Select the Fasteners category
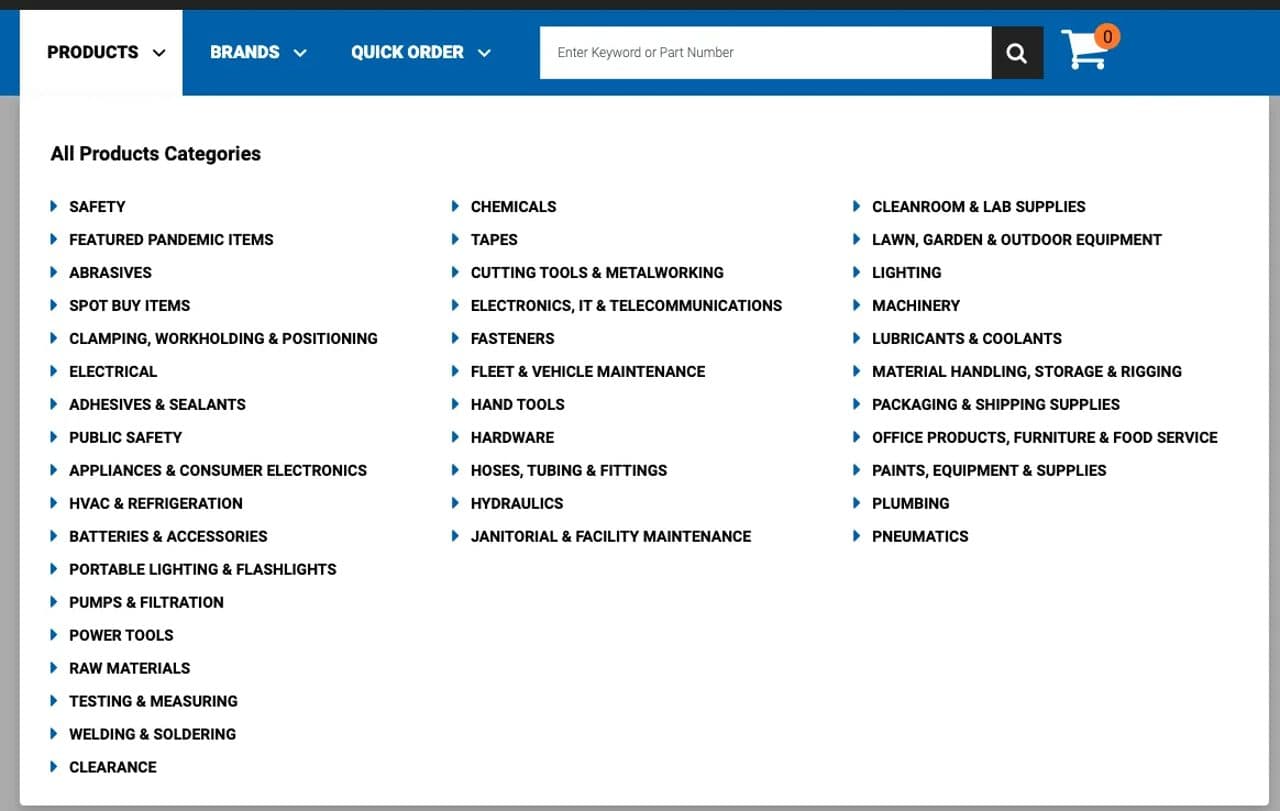 (512, 339)
